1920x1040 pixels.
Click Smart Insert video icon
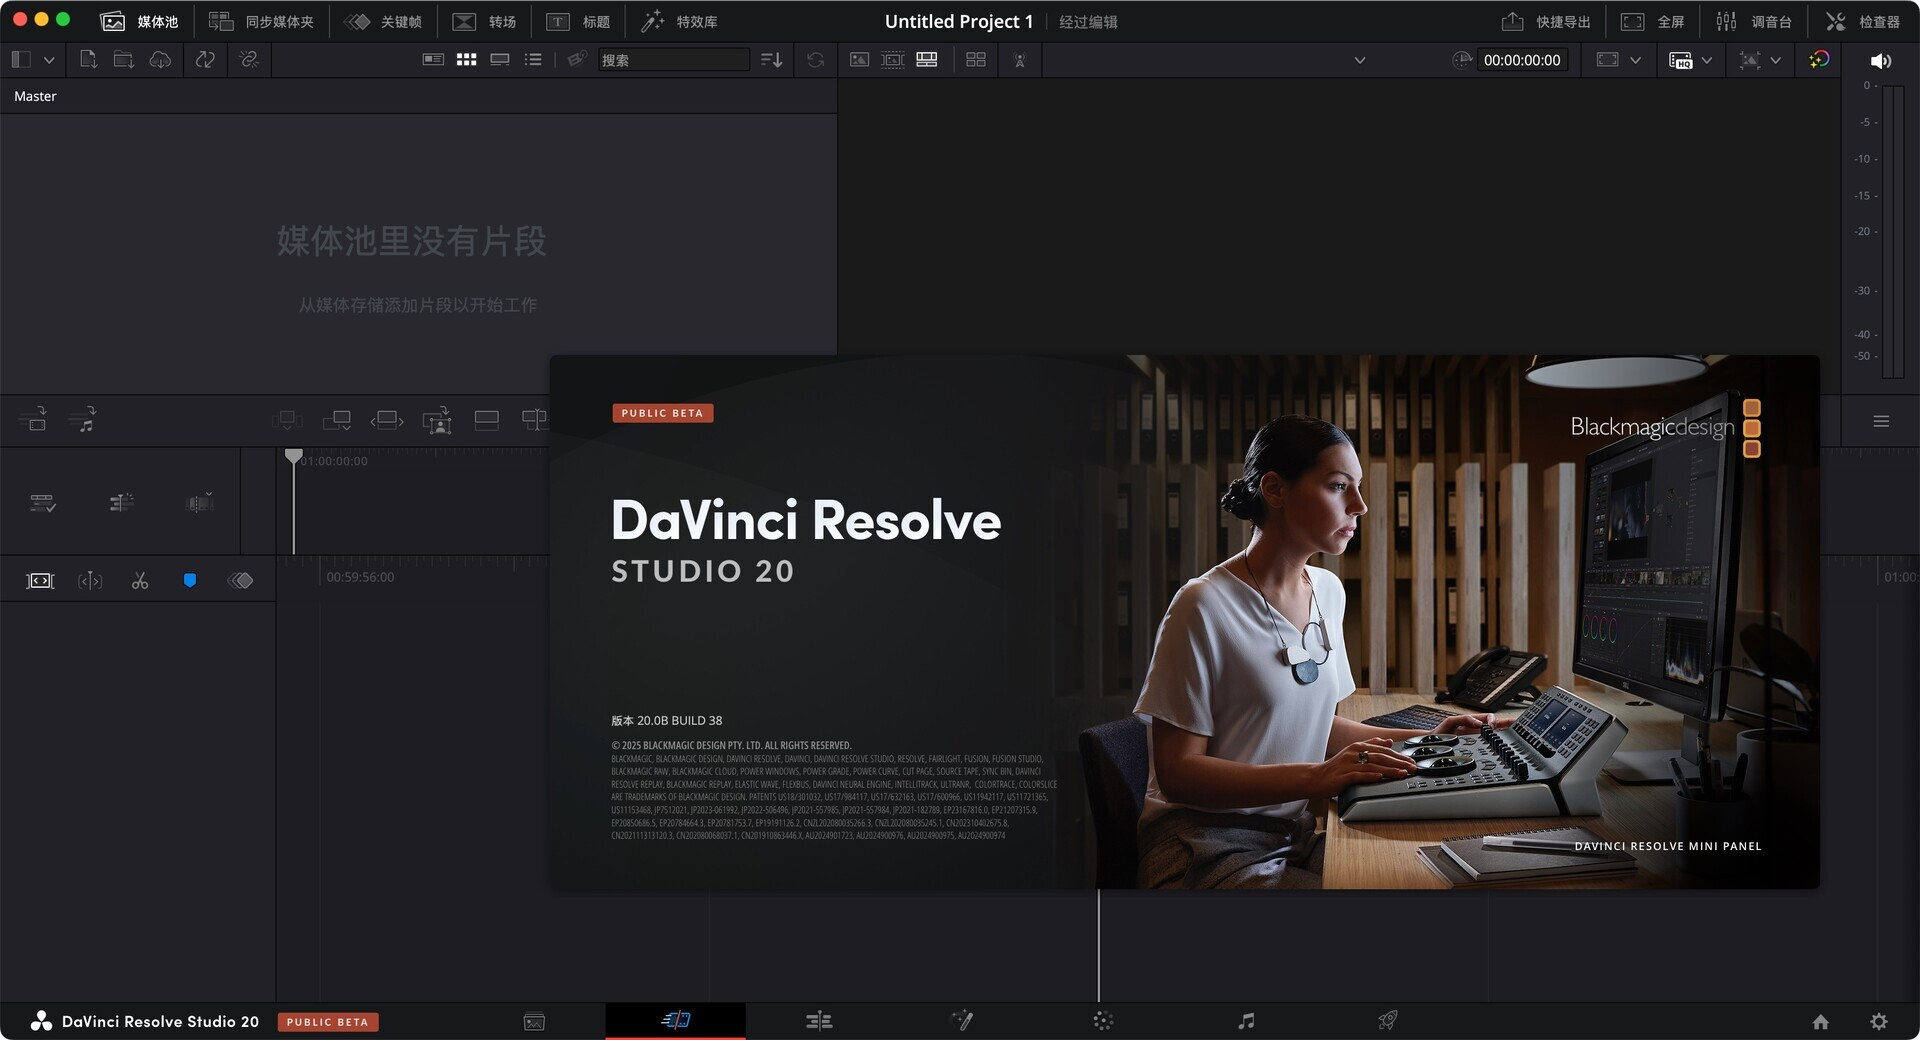coord(33,419)
